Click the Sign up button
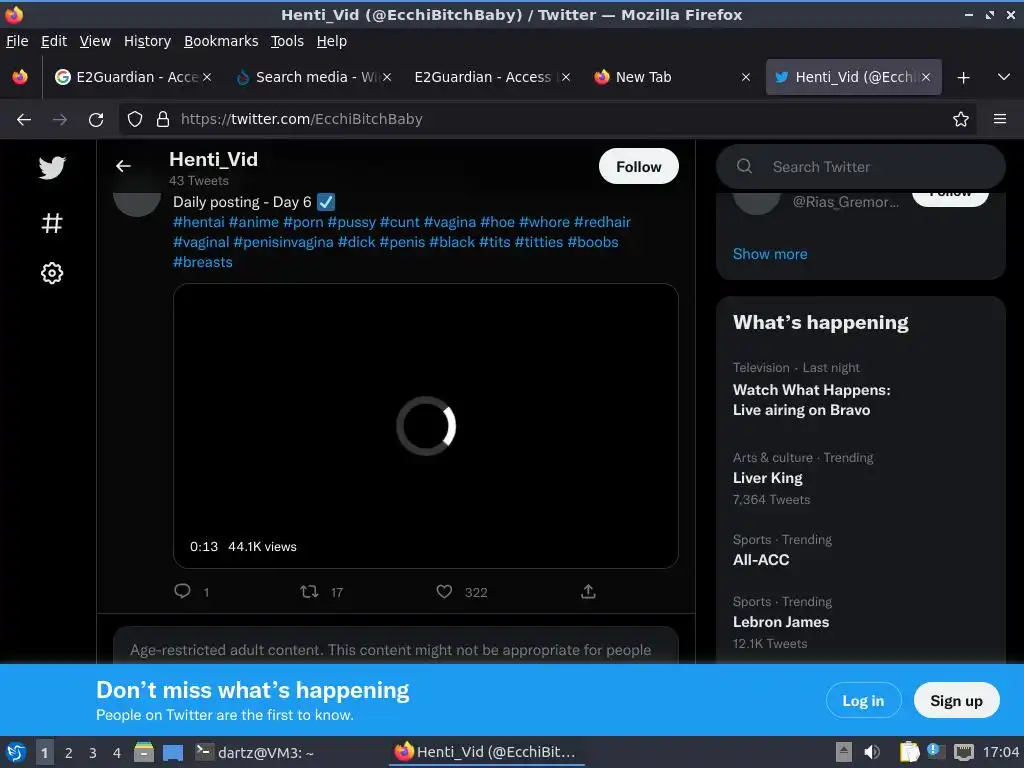1024x768 pixels. (956, 701)
